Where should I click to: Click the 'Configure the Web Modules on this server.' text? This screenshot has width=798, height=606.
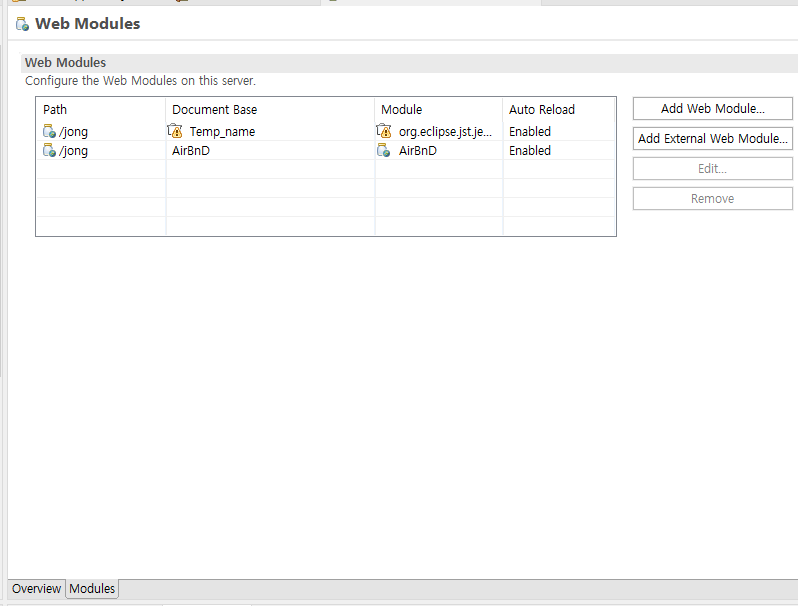140,81
